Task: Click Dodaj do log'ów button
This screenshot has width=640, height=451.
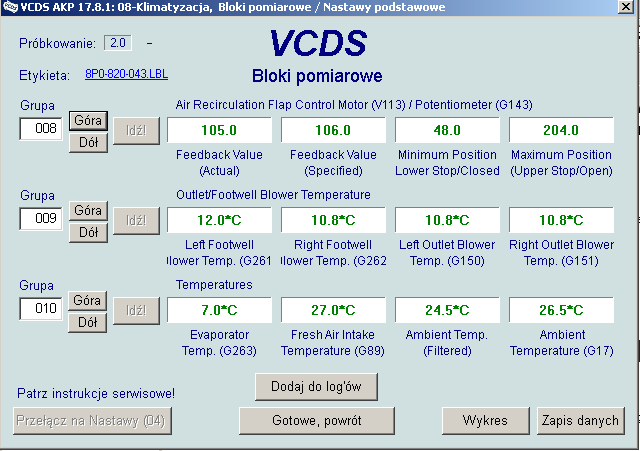Action: coord(316,387)
